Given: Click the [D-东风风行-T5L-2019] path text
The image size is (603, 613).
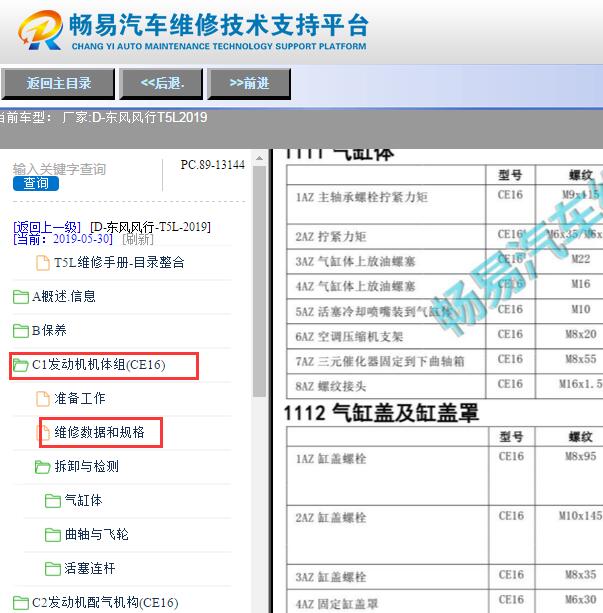Looking at the screenshot, I should click(x=151, y=227).
